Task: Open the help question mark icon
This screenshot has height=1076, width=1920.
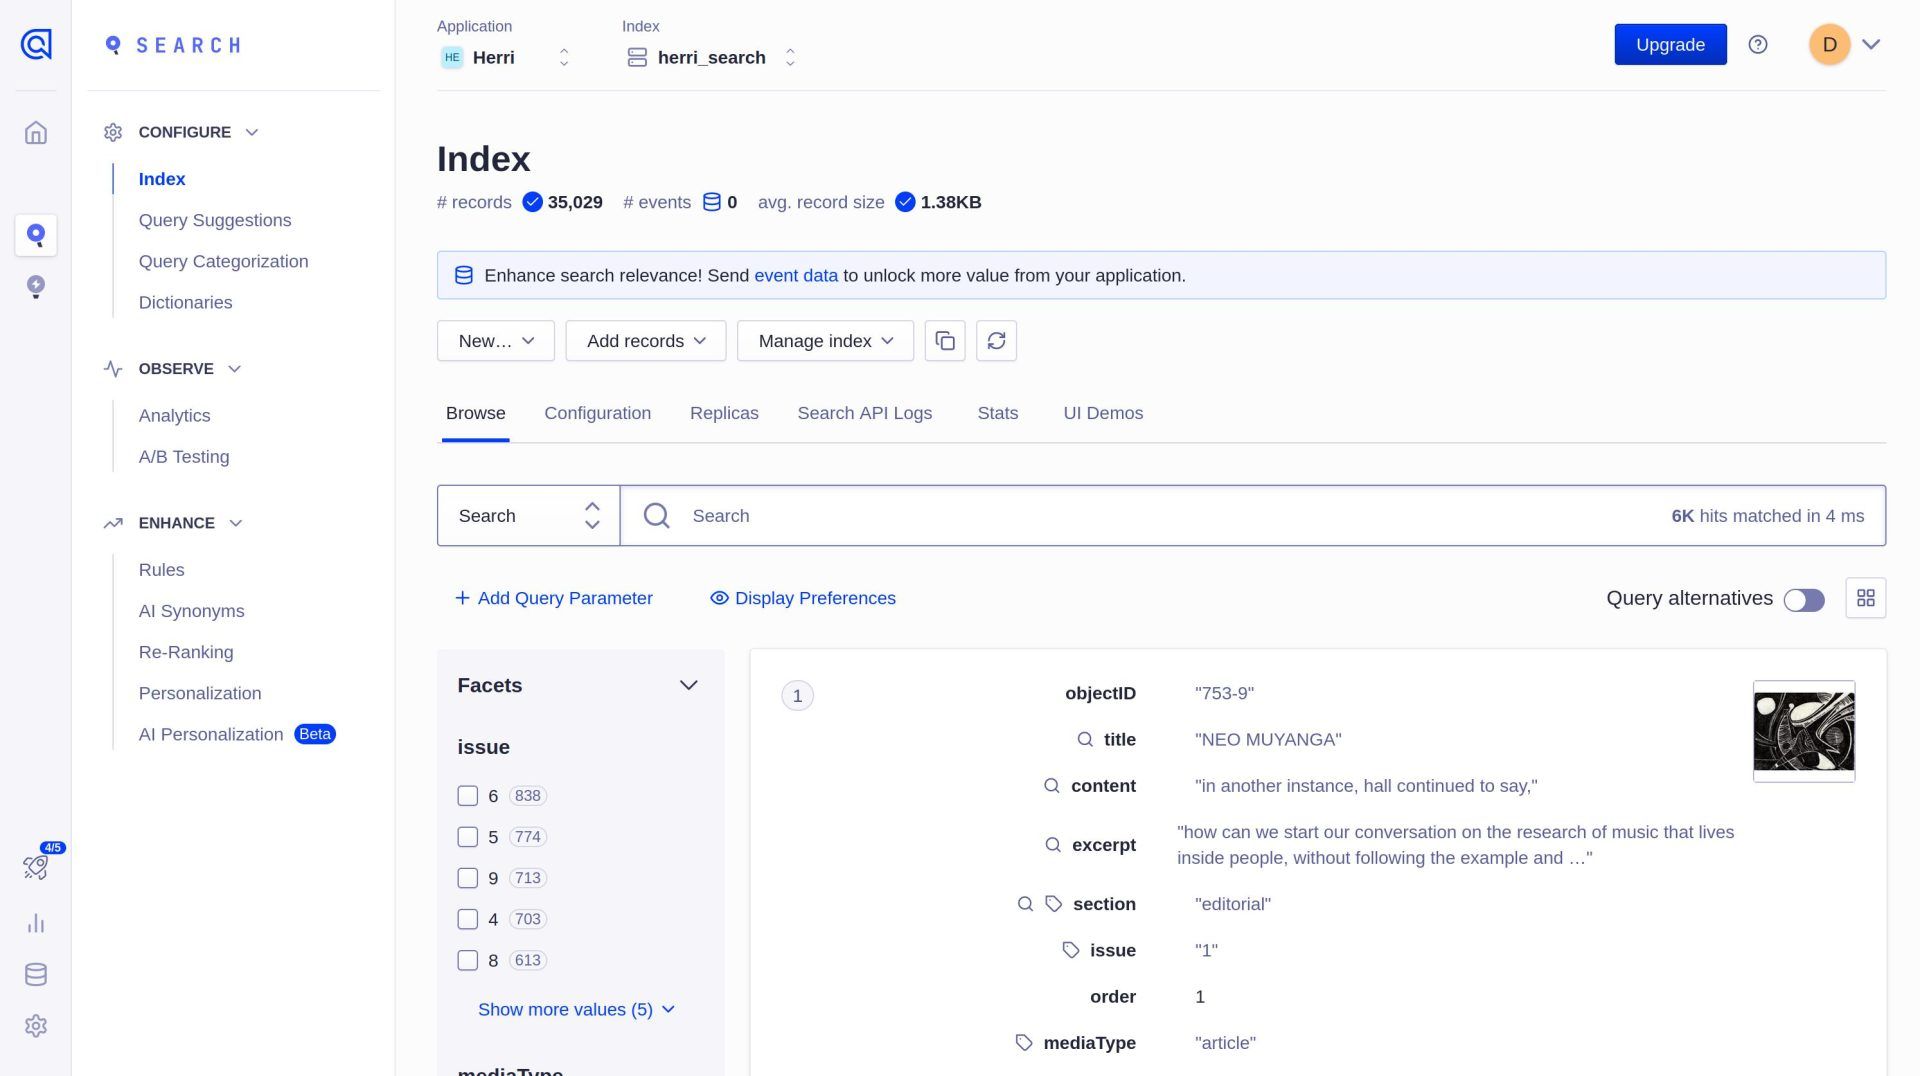Action: pyautogui.click(x=1757, y=45)
